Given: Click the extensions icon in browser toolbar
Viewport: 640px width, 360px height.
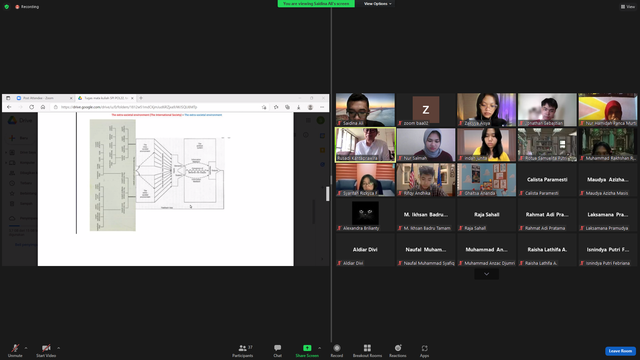Looking at the screenshot, I should [276, 107].
